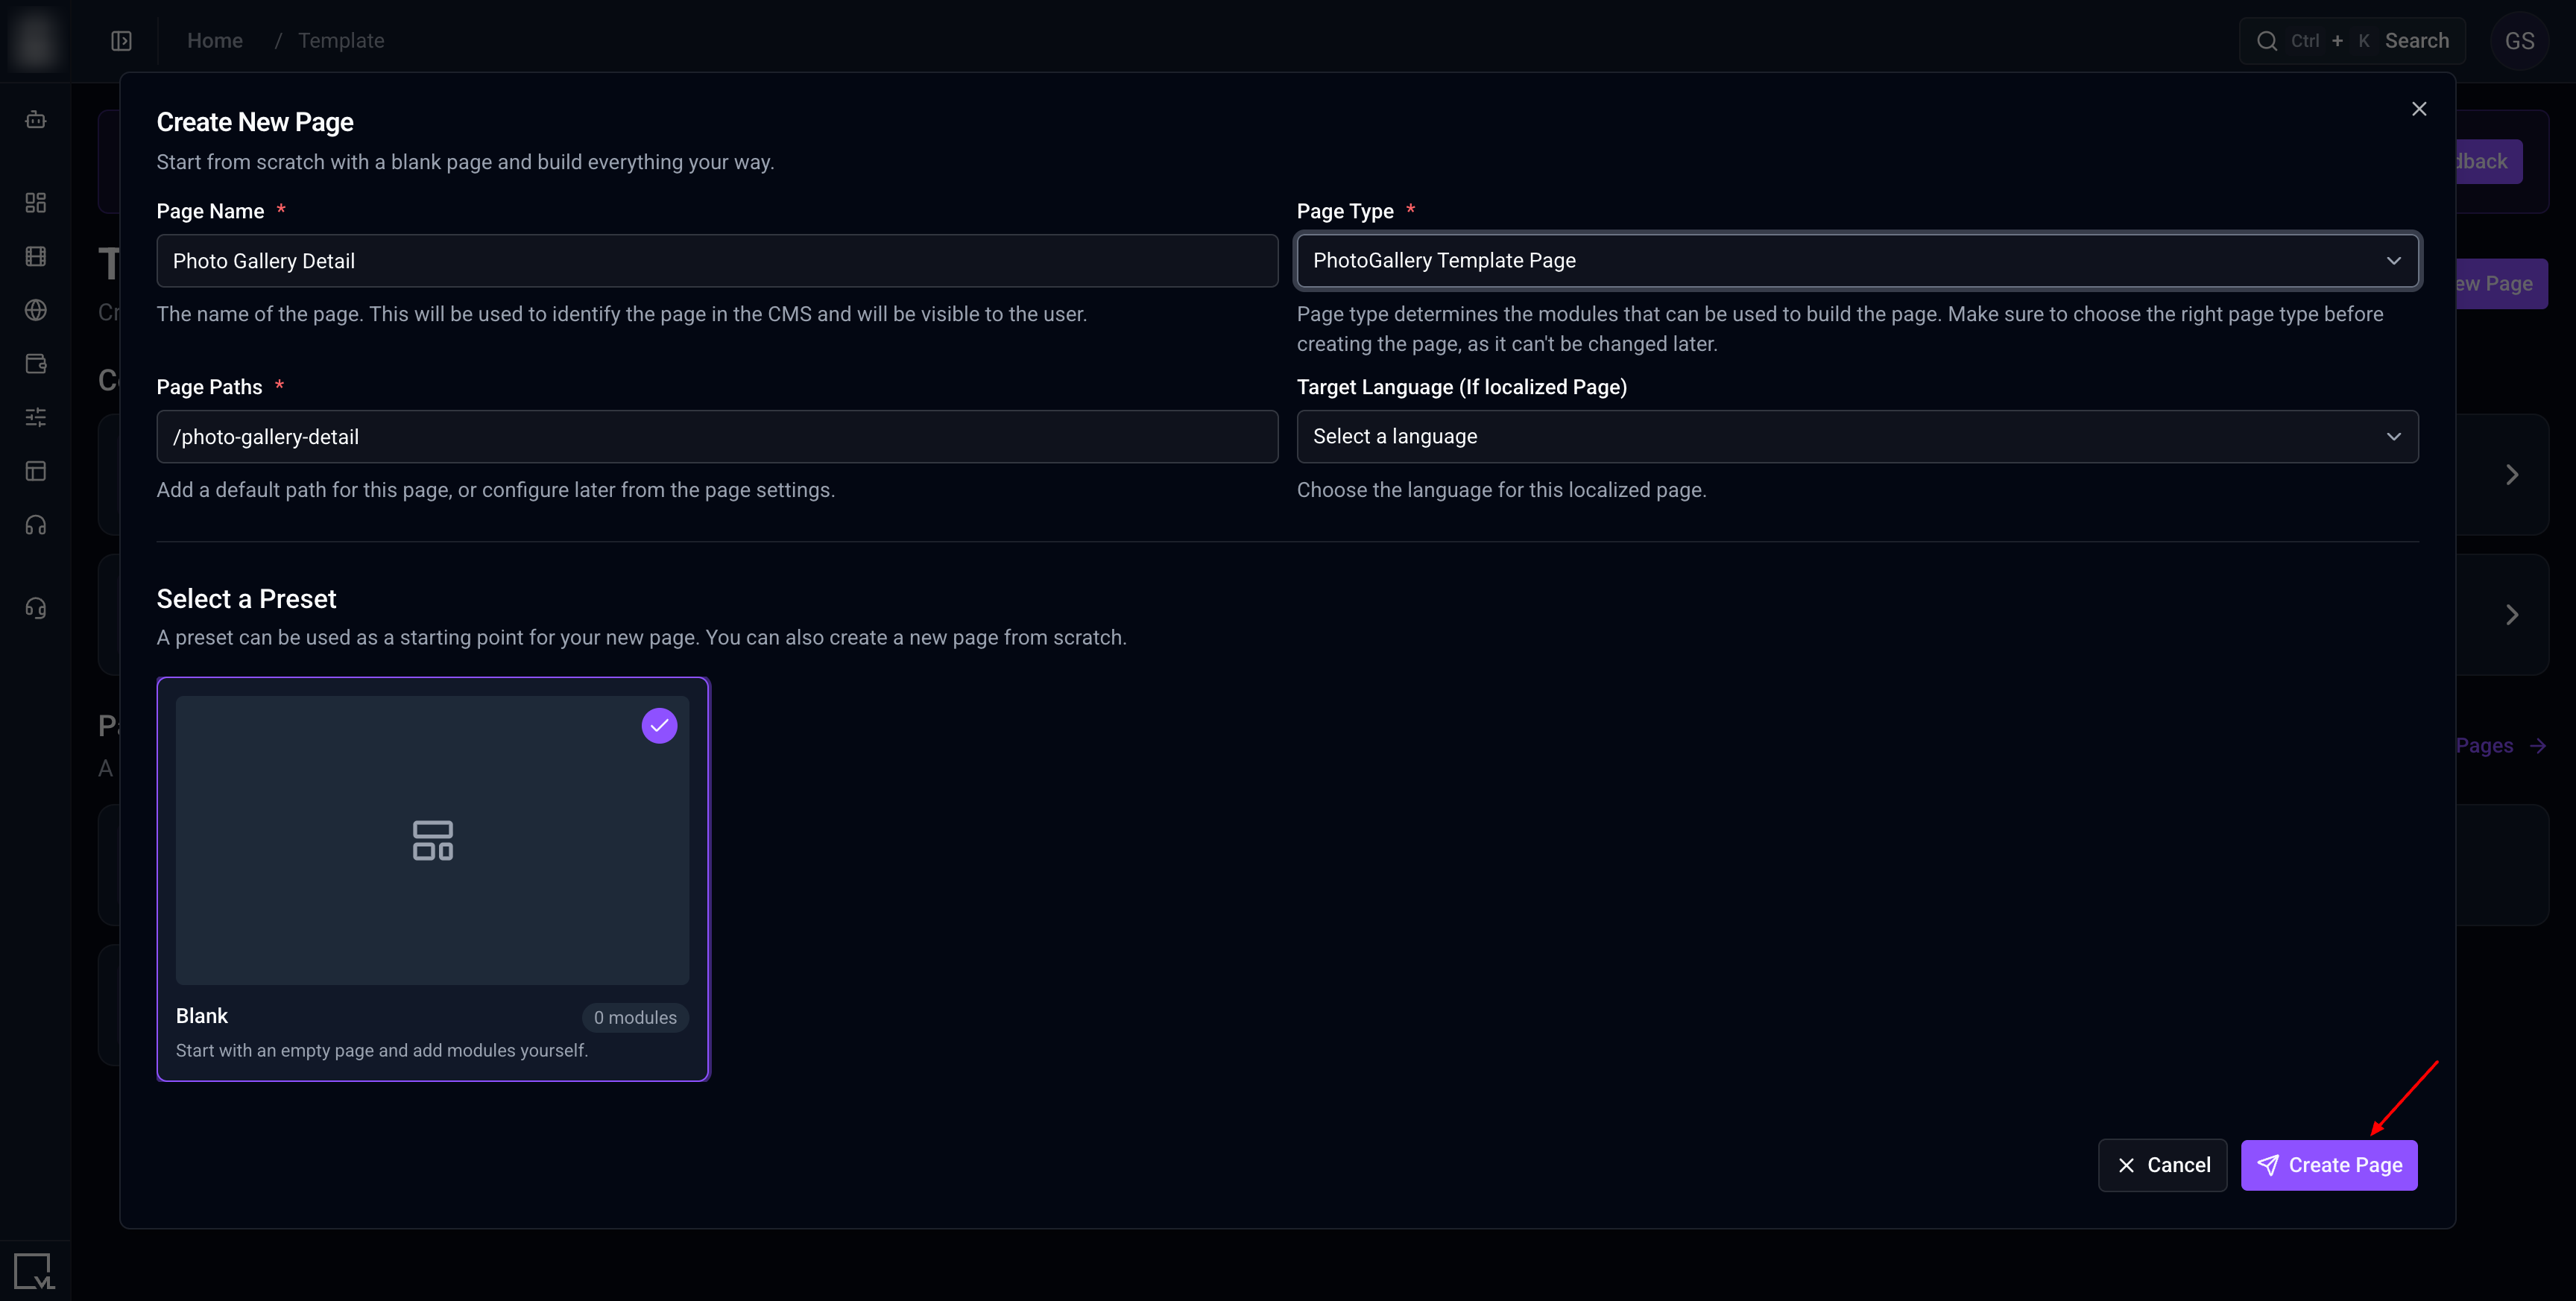The image size is (2576, 1301).
Task: Open the support headset icon in sidebar
Action: (x=36, y=608)
